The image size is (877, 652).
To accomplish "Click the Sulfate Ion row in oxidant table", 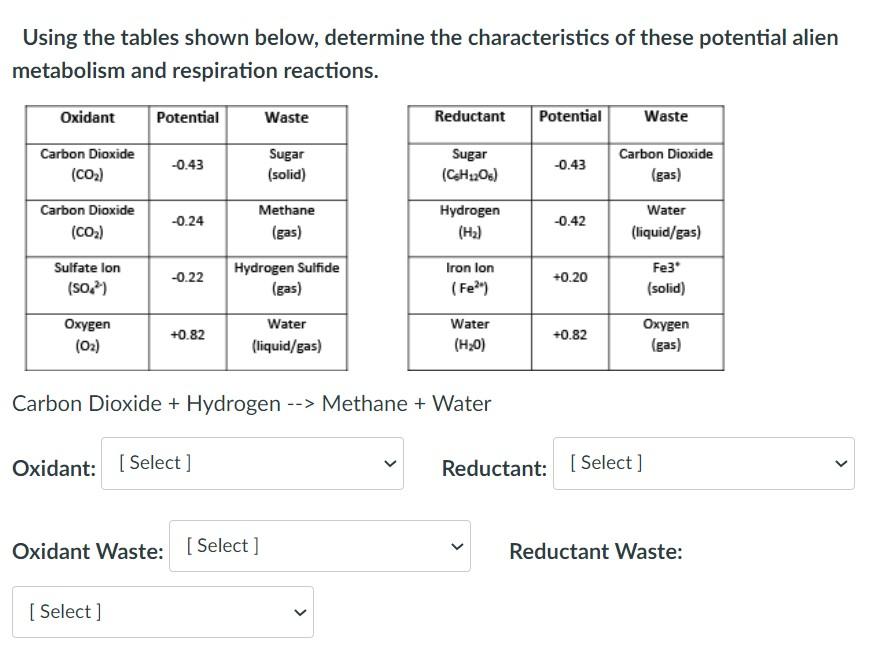I will click(x=87, y=278).
